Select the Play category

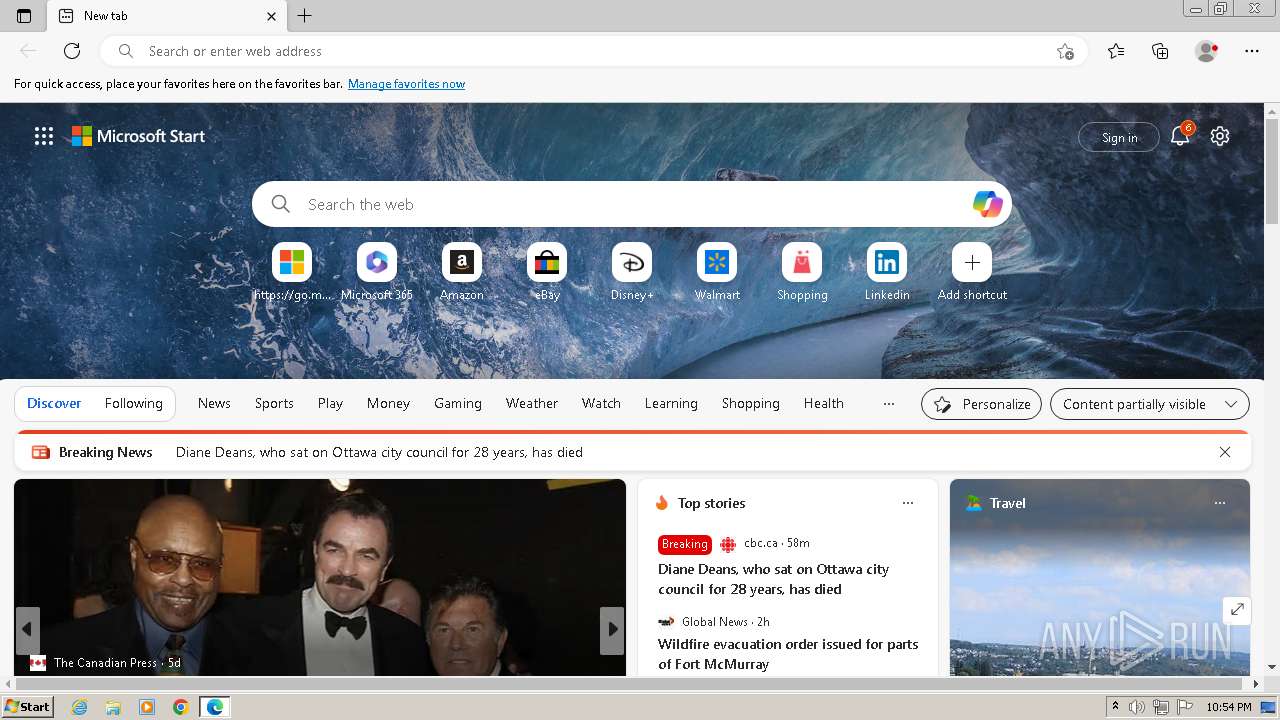point(330,404)
